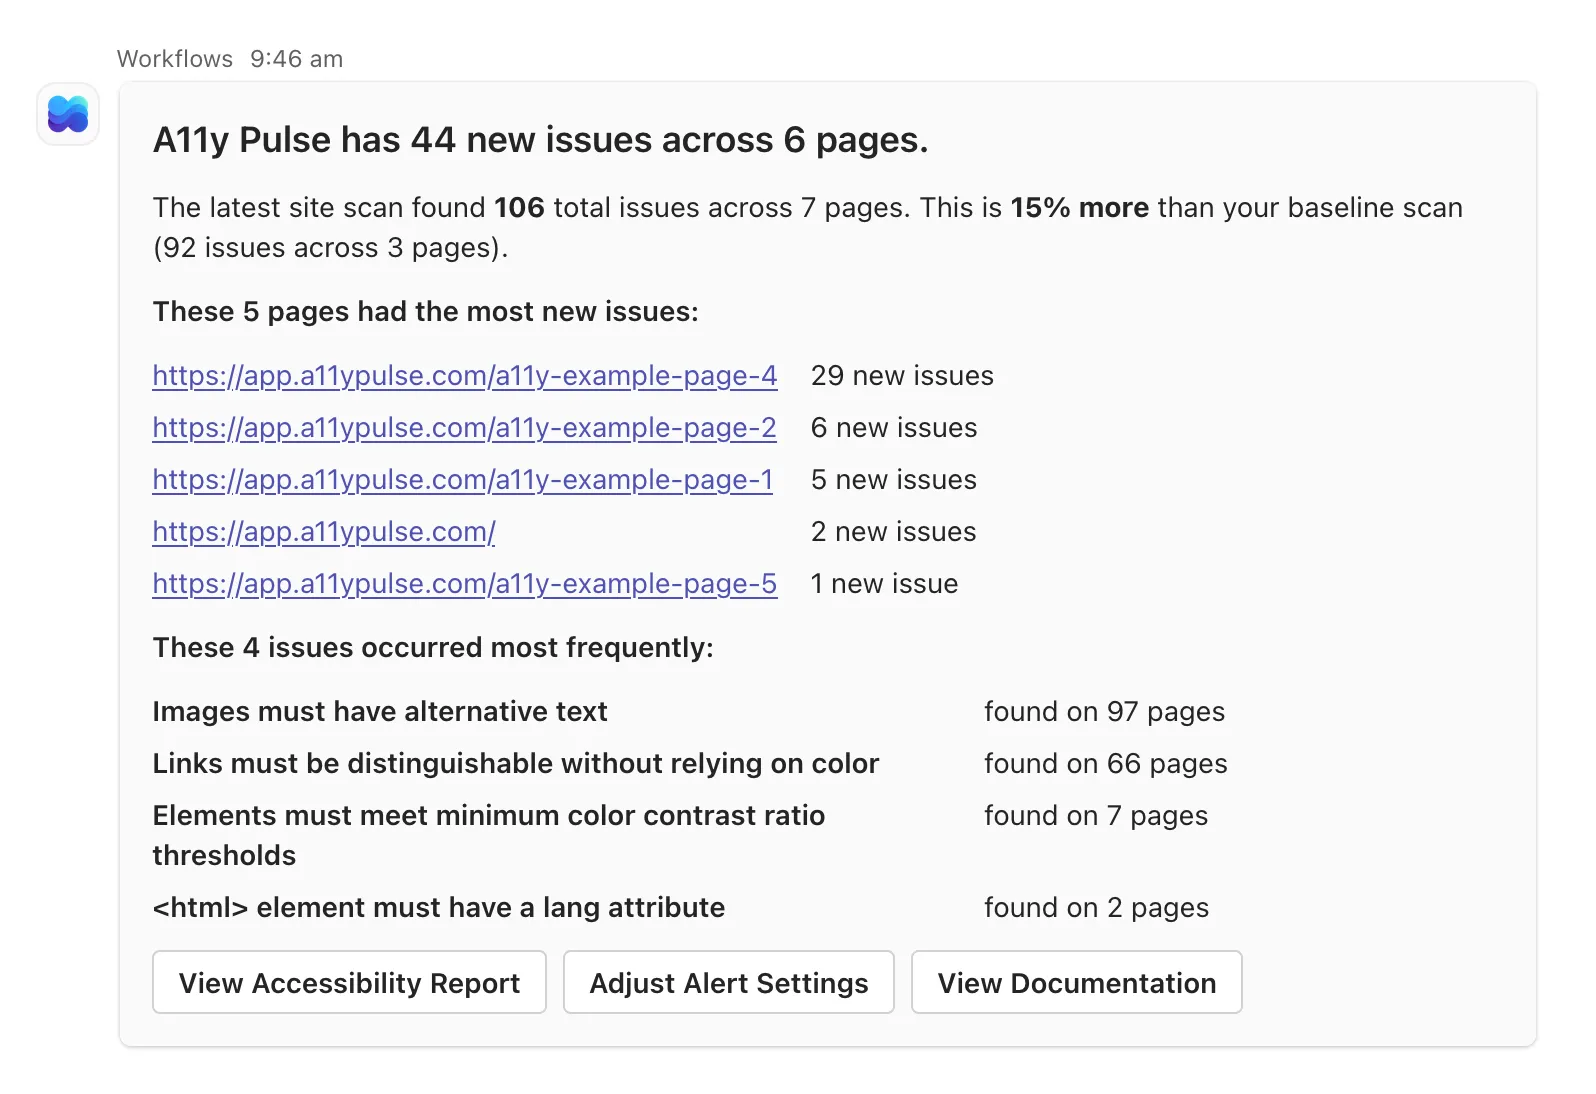Click '6 new issues' count
Image resolution: width=1596 pixels, height=1094 pixels.
(x=894, y=427)
